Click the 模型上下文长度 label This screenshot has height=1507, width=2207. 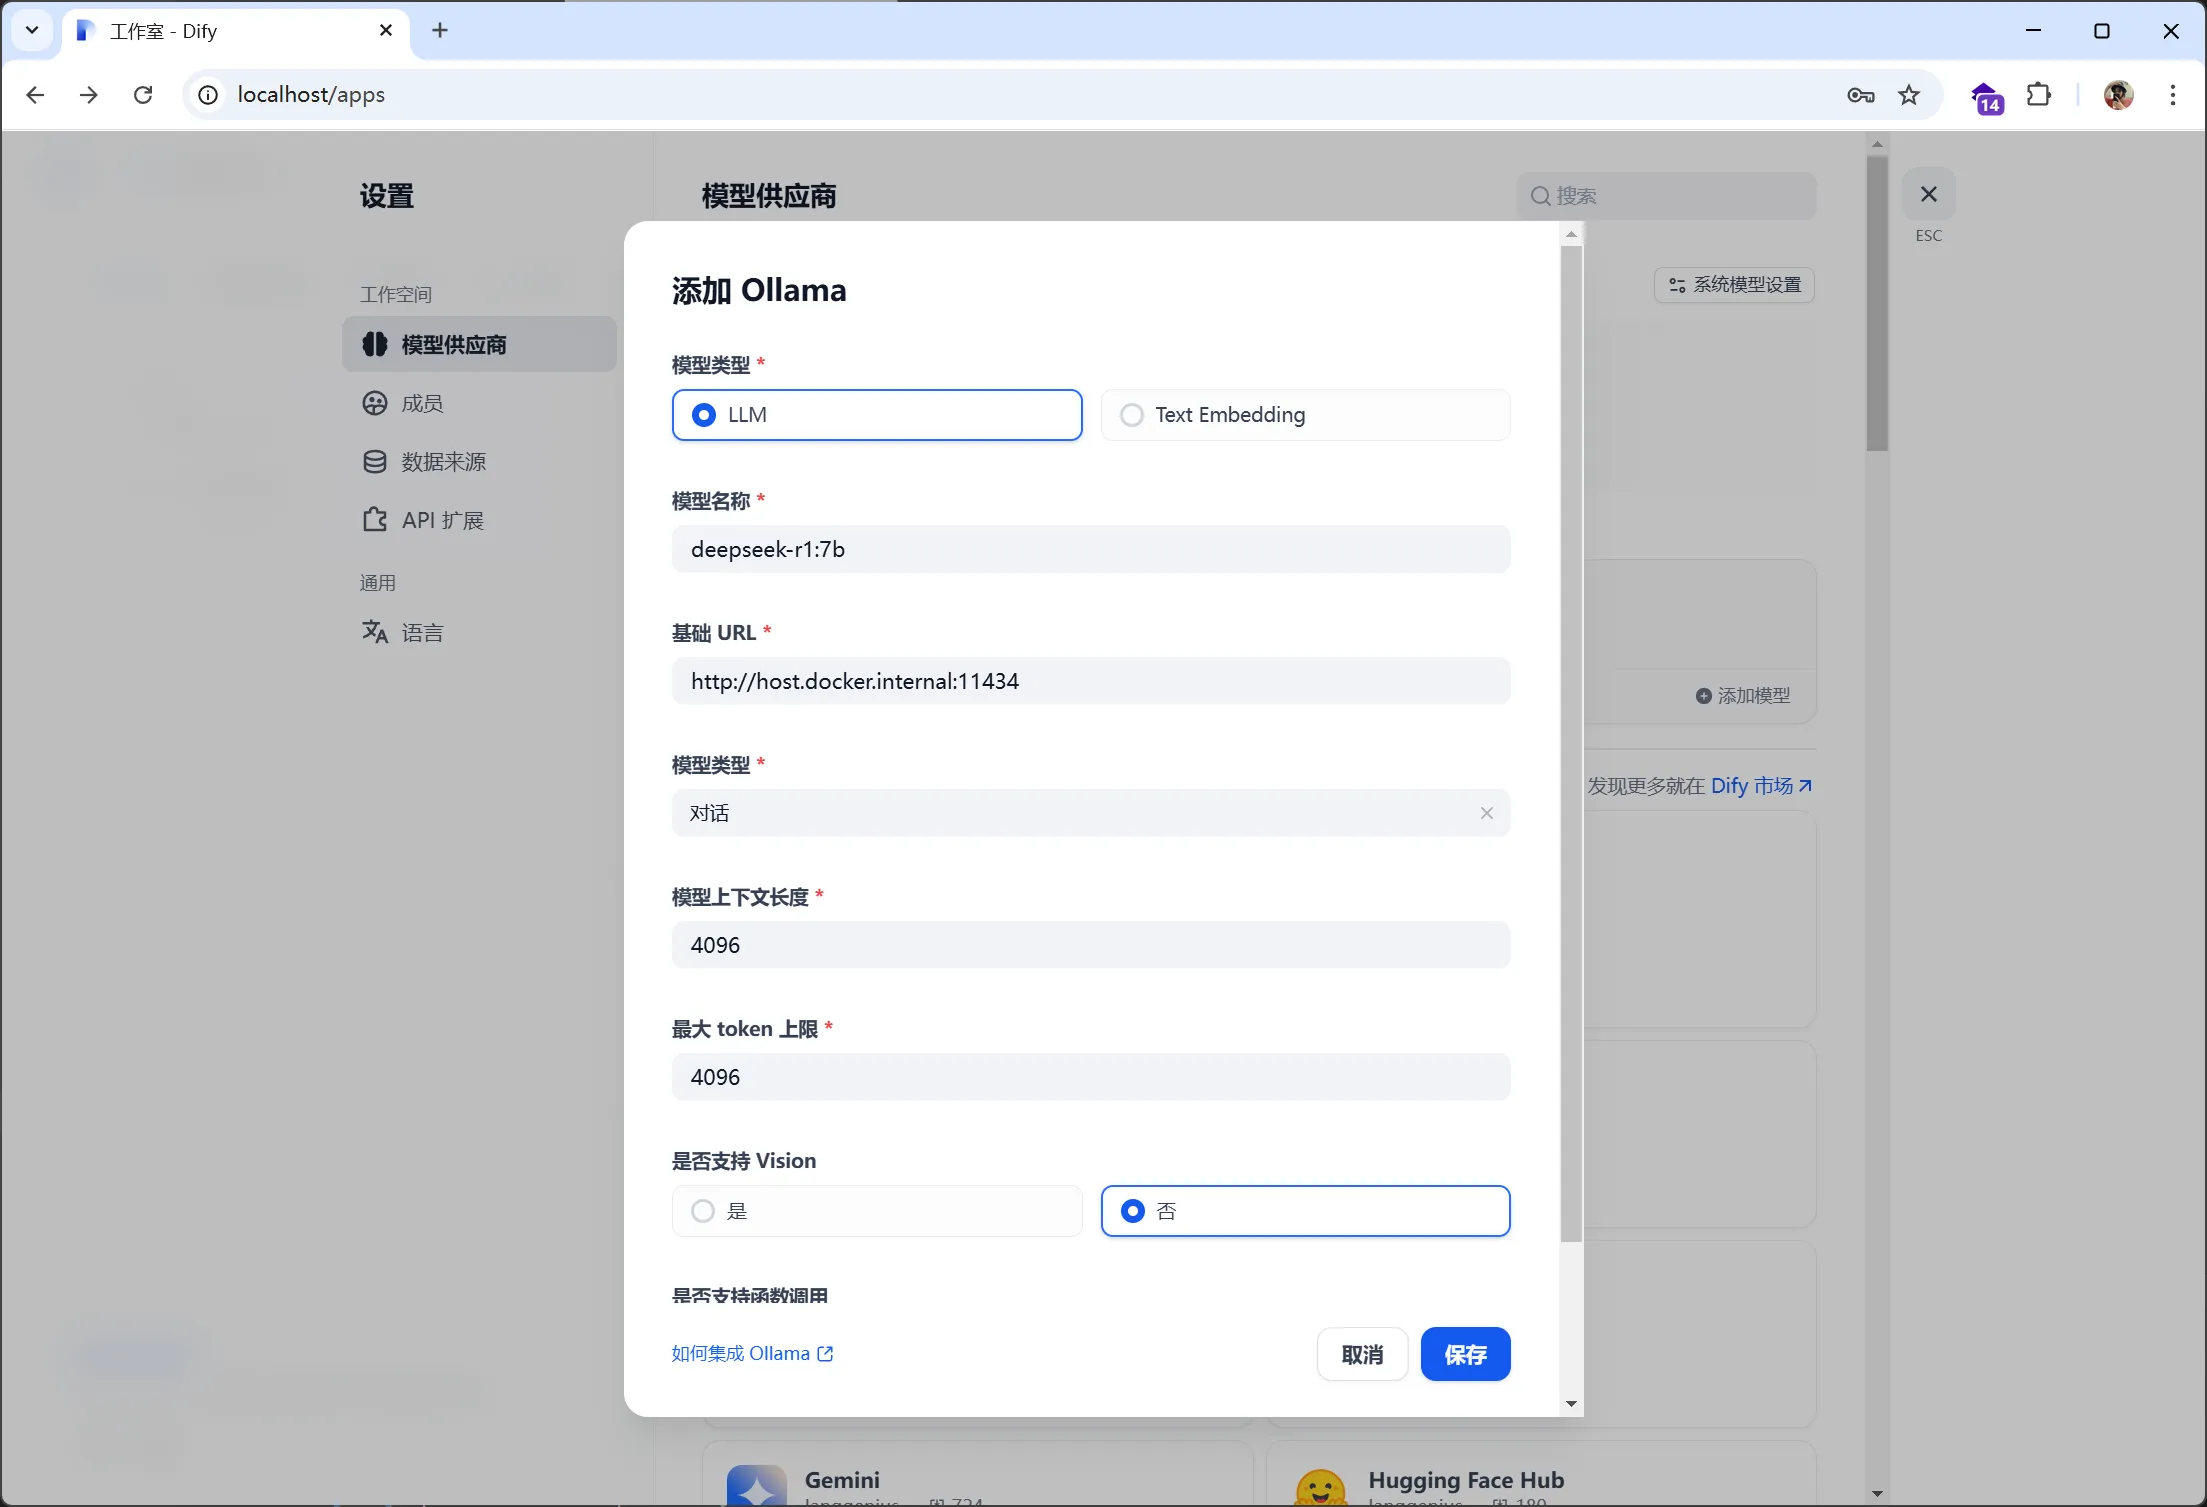tap(740, 897)
